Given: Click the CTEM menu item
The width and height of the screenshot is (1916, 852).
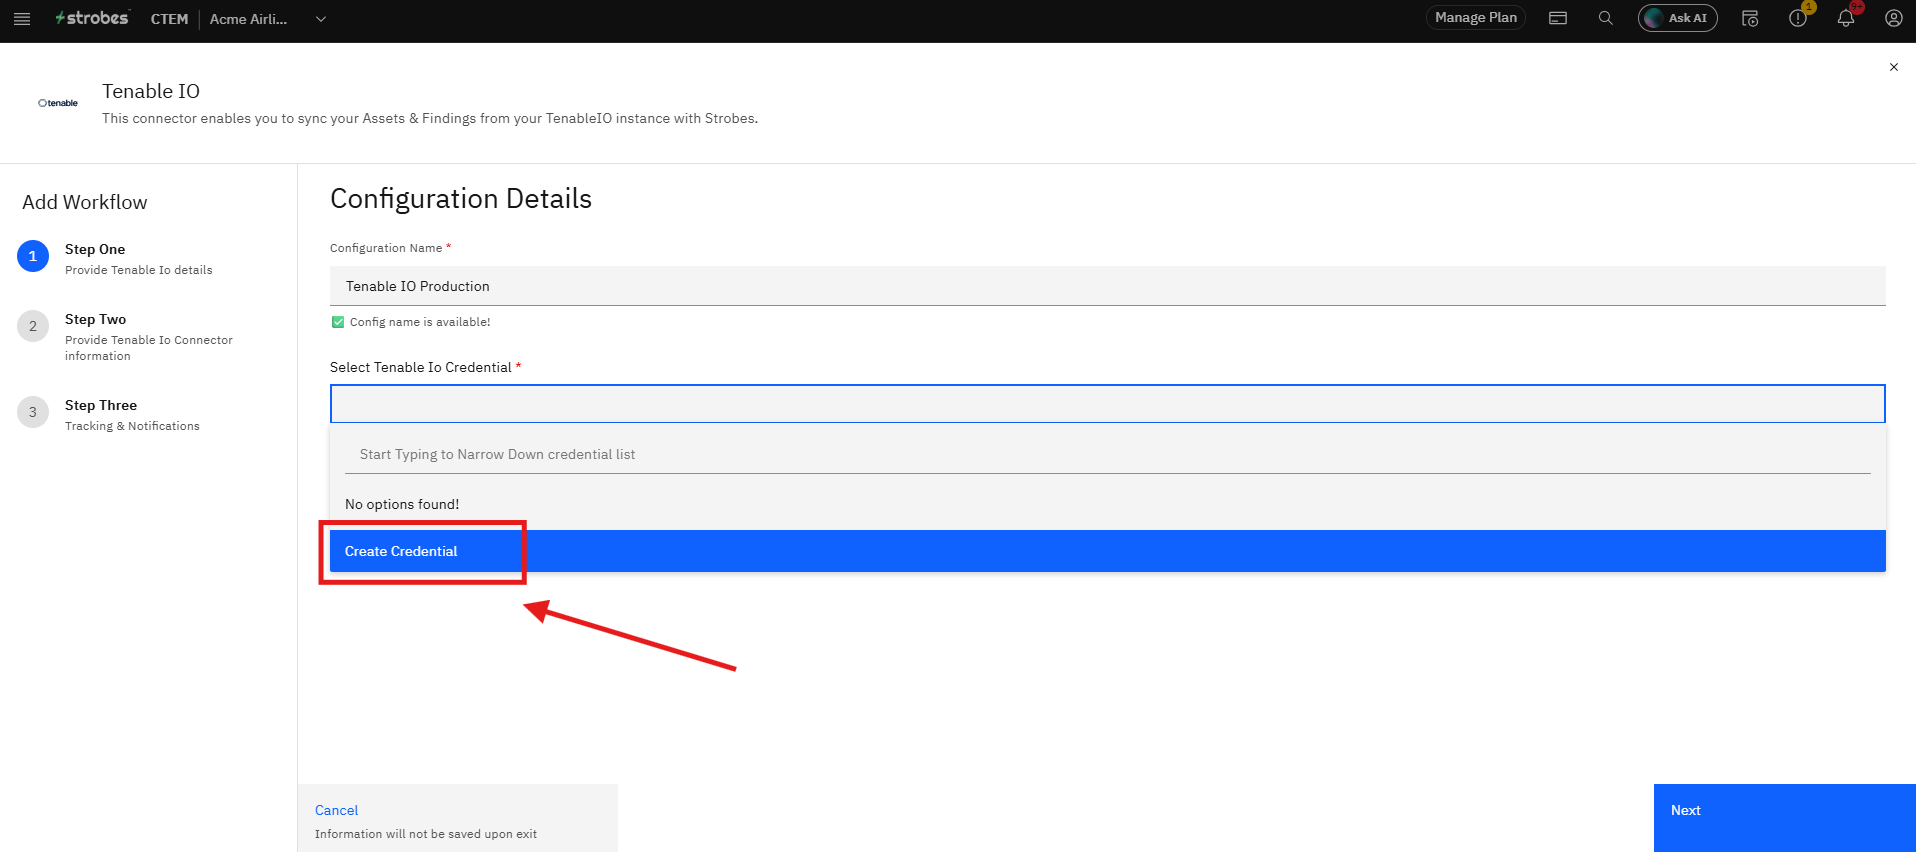Looking at the screenshot, I should [x=169, y=19].
